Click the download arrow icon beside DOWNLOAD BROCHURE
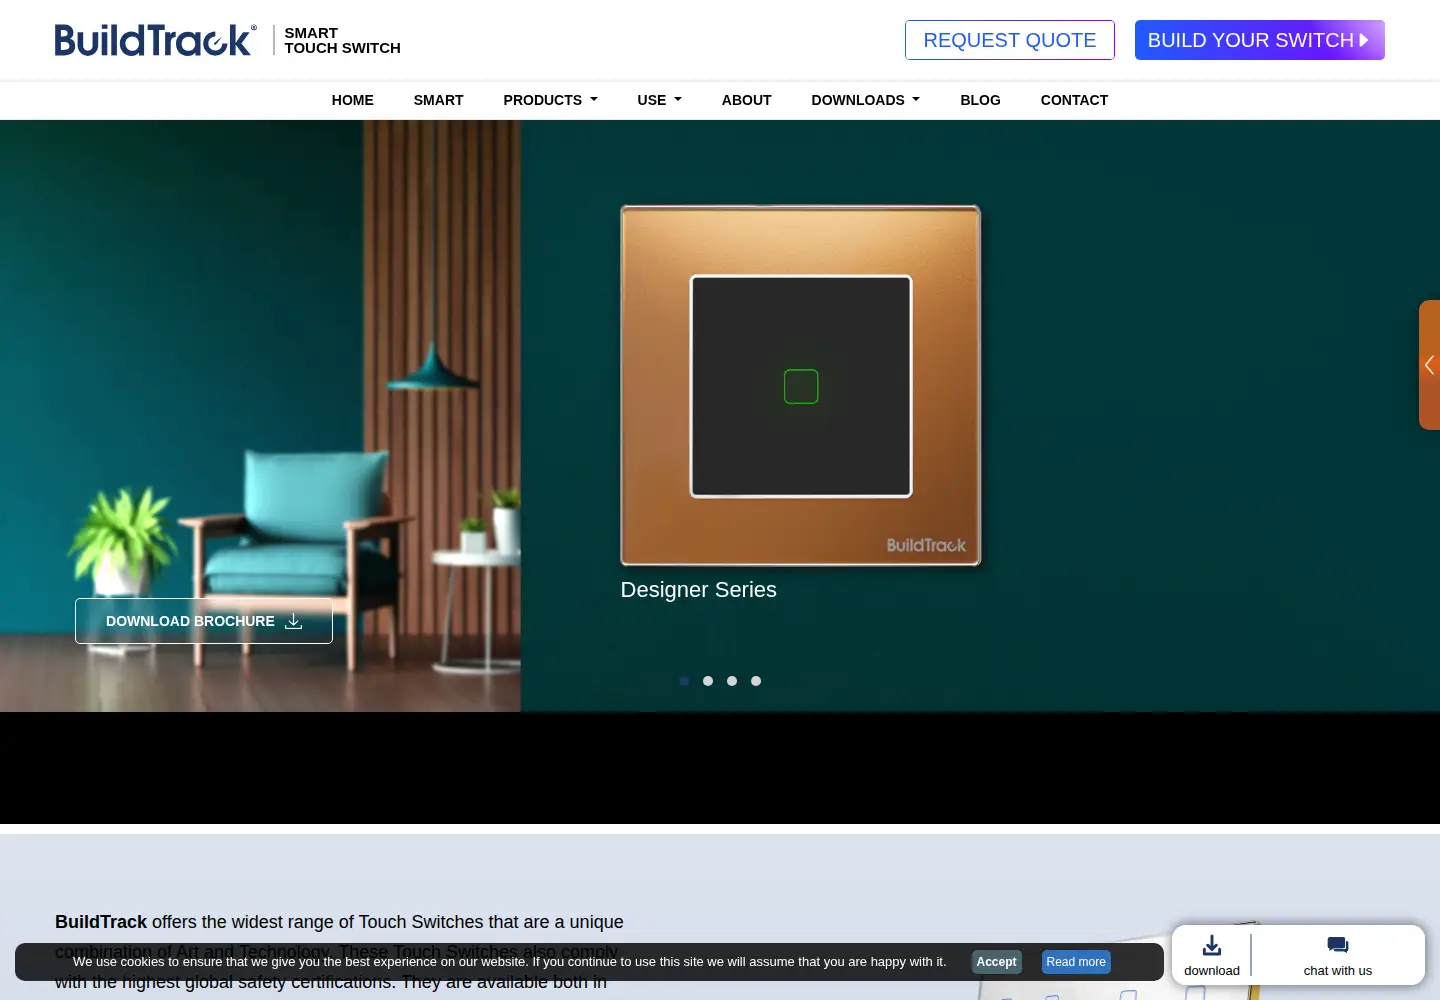1440x1000 pixels. [x=294, y=621]
